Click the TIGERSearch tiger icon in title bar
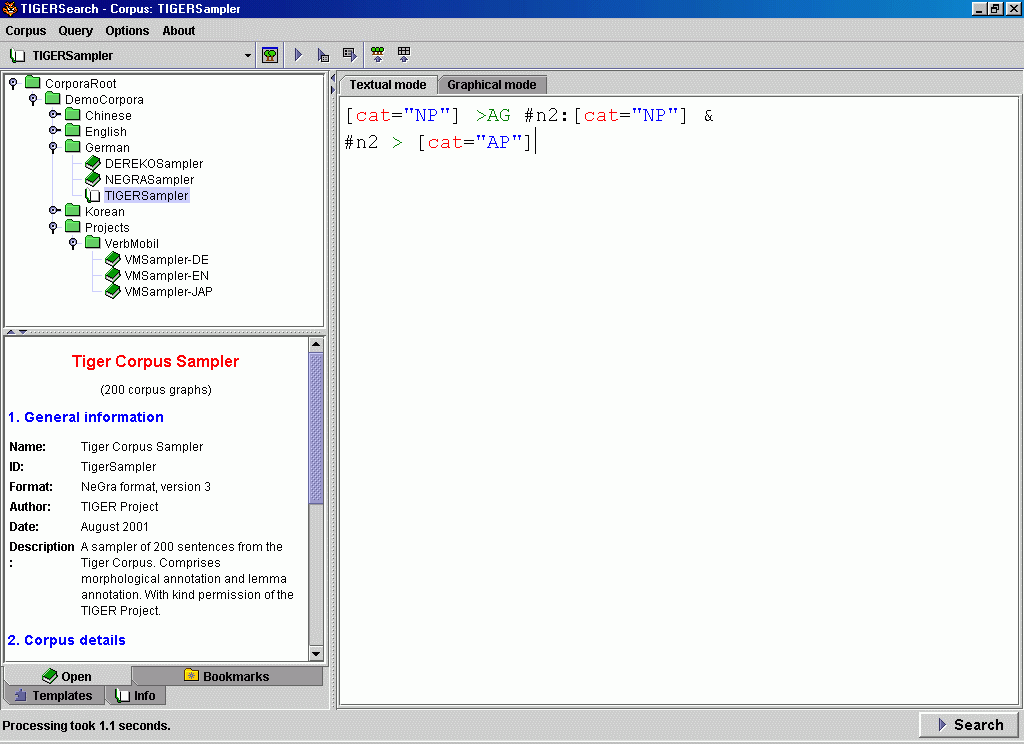1024x744 pixels. coord(10,8)
